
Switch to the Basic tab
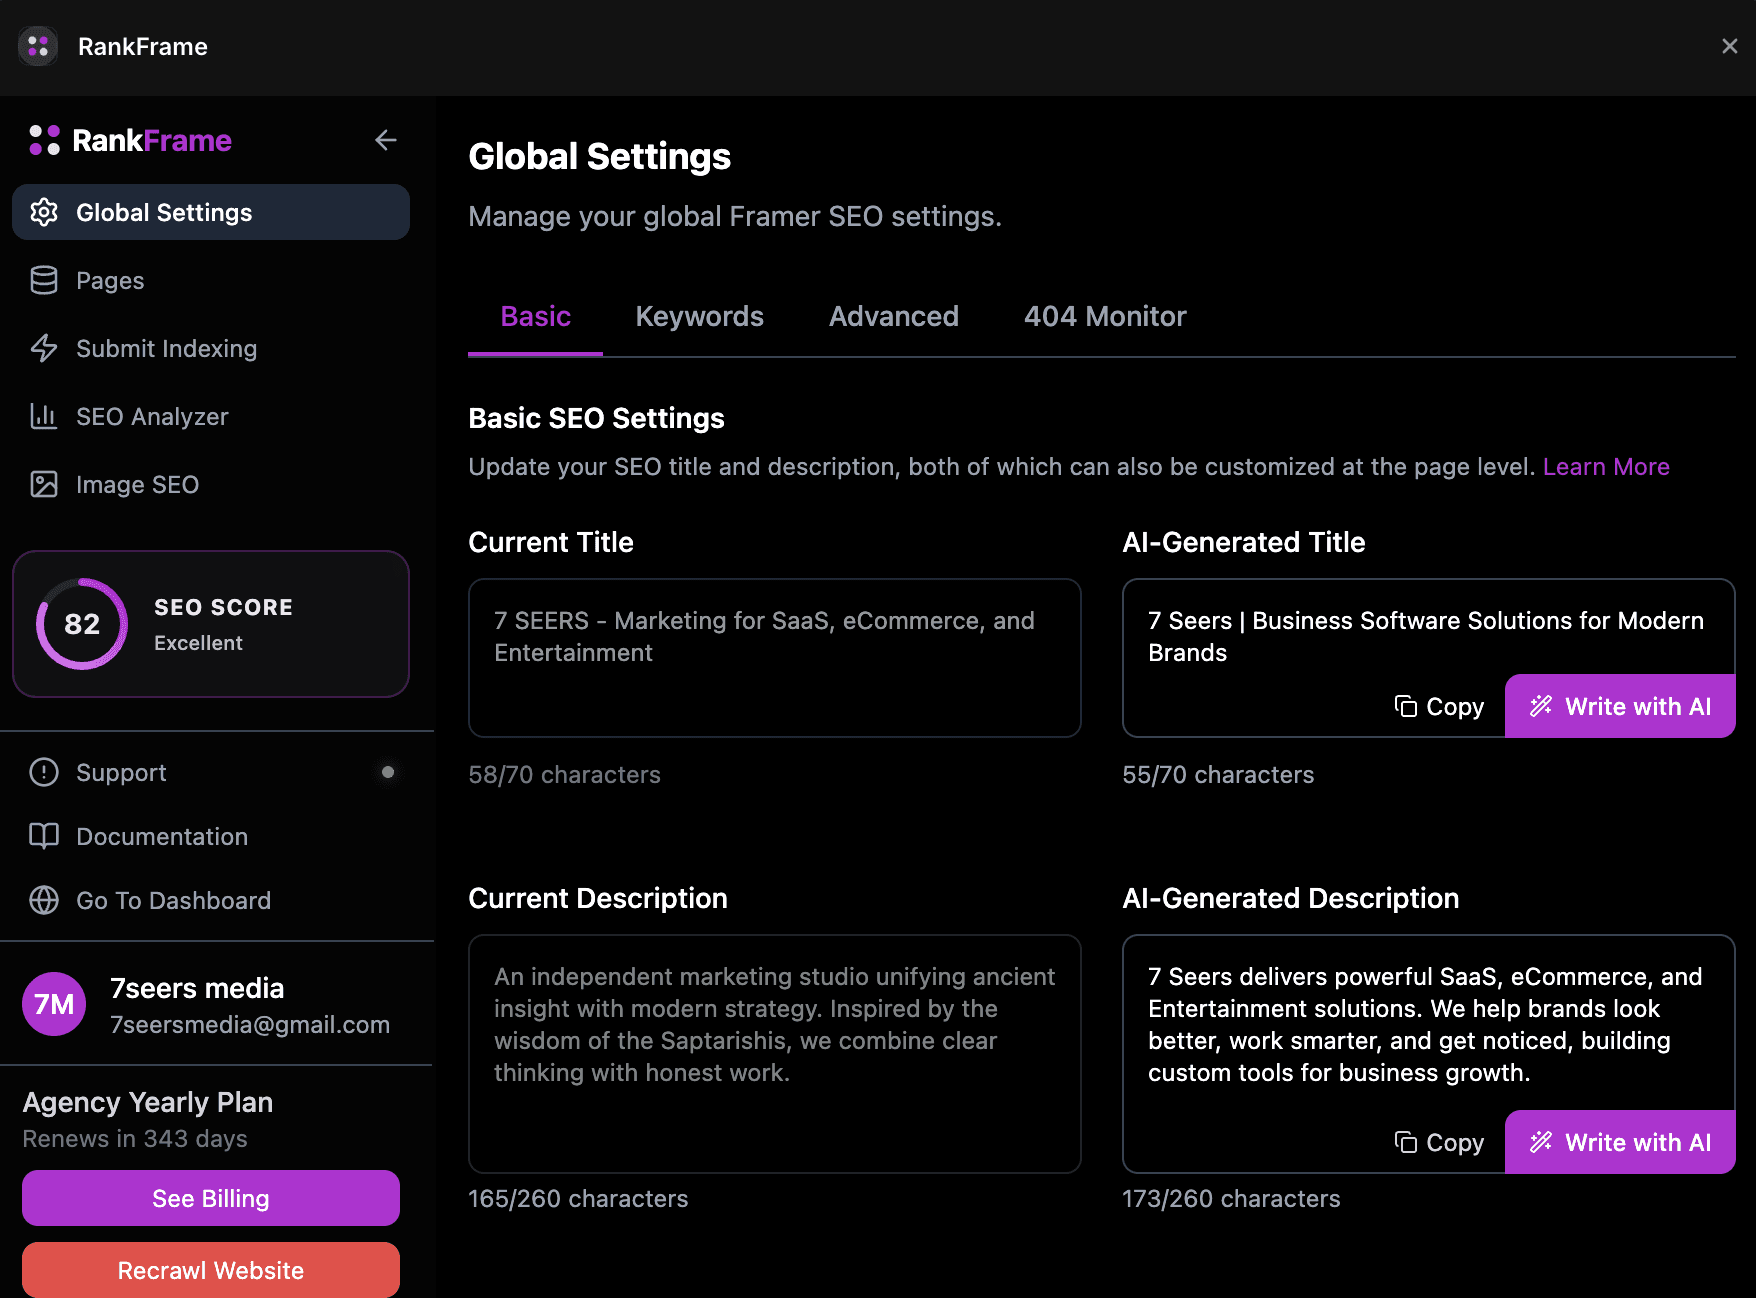pos(535,317)
